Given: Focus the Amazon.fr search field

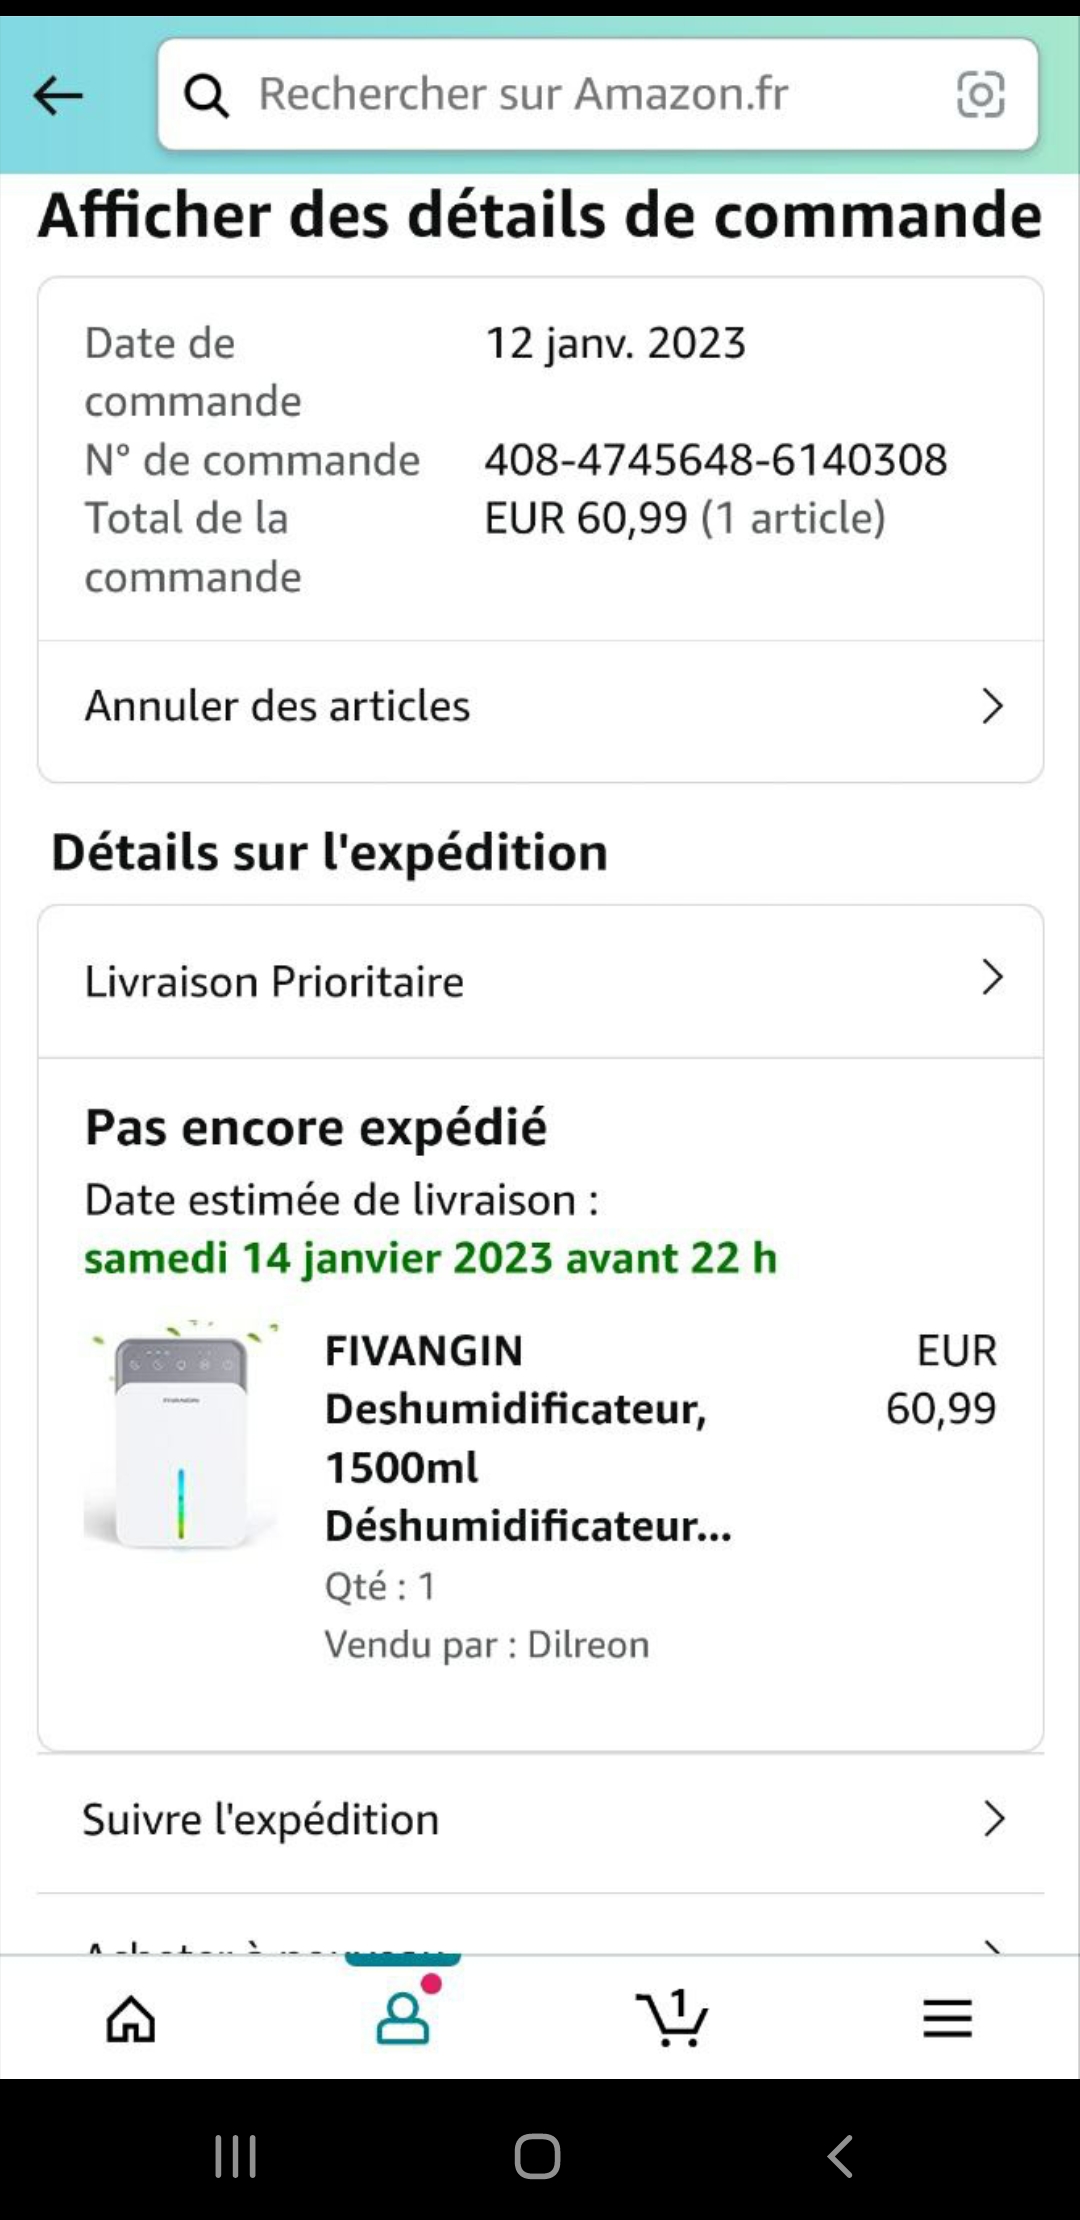Looking at the screenshot, I should point(580,95).
